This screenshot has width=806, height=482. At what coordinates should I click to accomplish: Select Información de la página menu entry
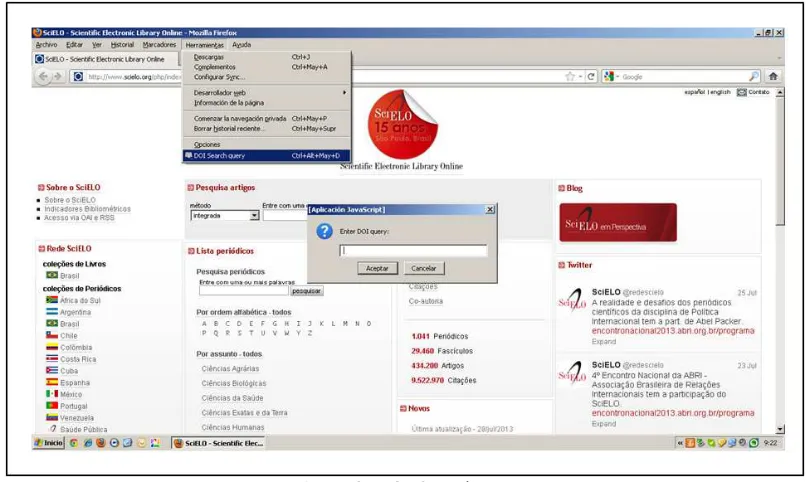coord(266,103)
